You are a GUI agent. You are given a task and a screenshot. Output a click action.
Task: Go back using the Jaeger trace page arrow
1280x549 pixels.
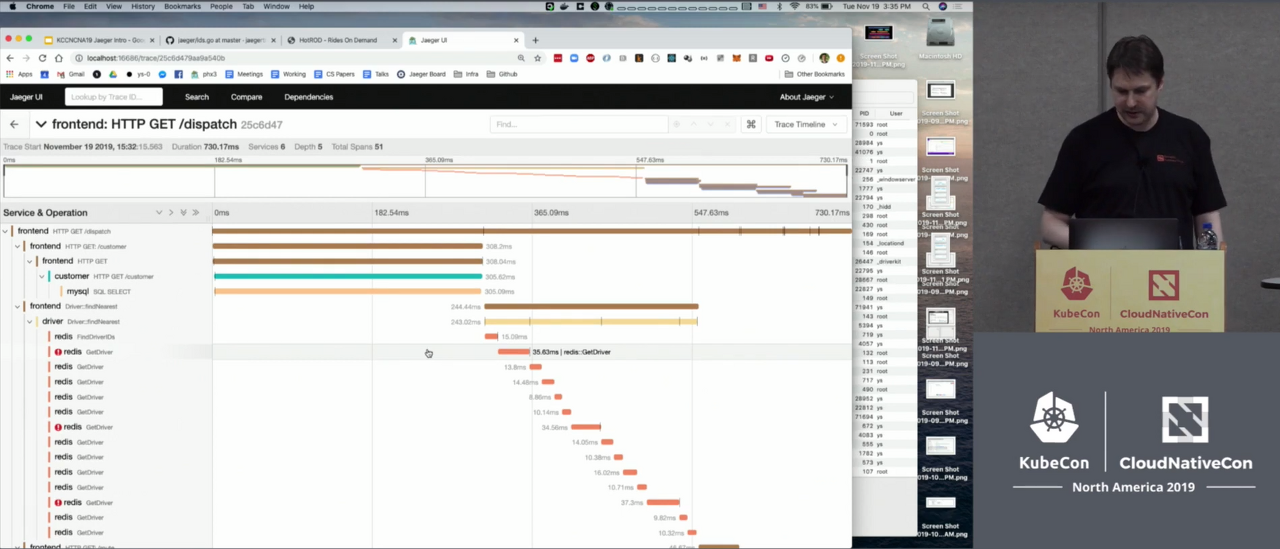click(14, 124)
